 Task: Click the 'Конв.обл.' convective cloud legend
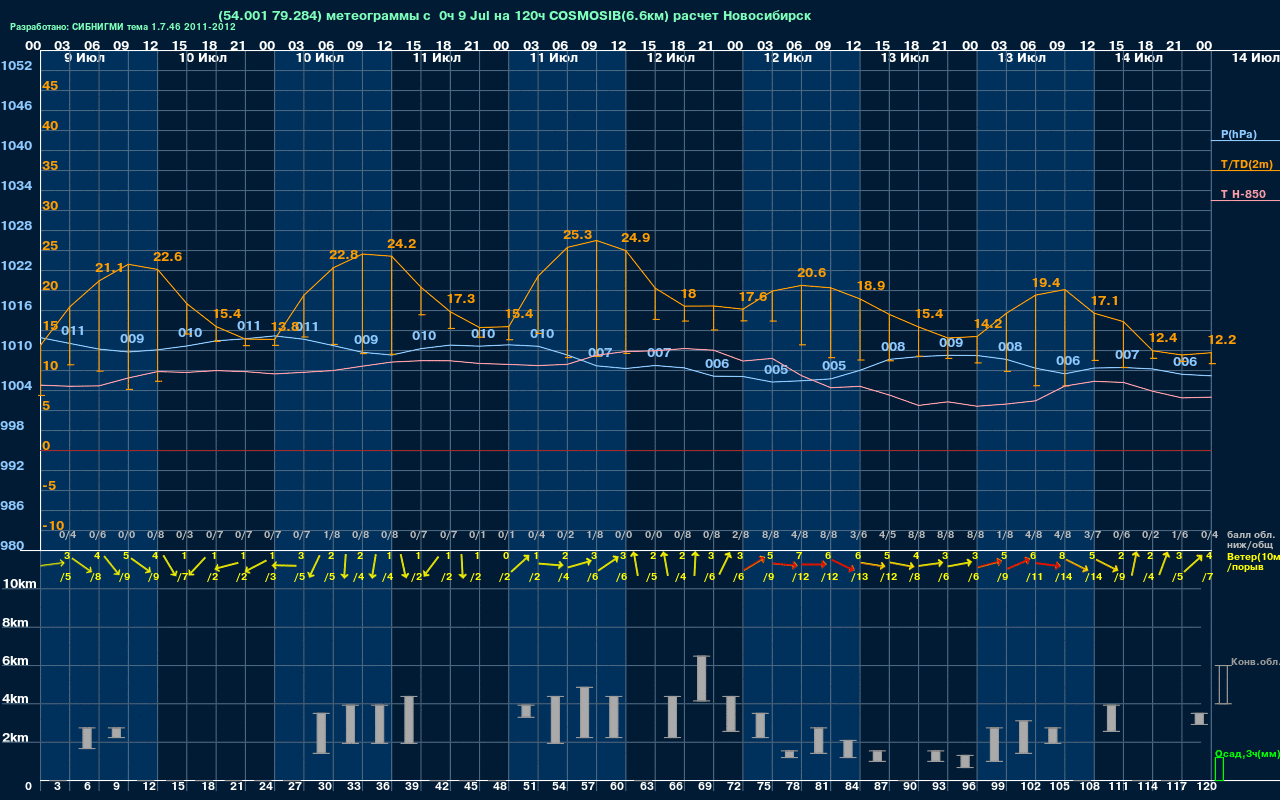click(x=1255, y=662)
